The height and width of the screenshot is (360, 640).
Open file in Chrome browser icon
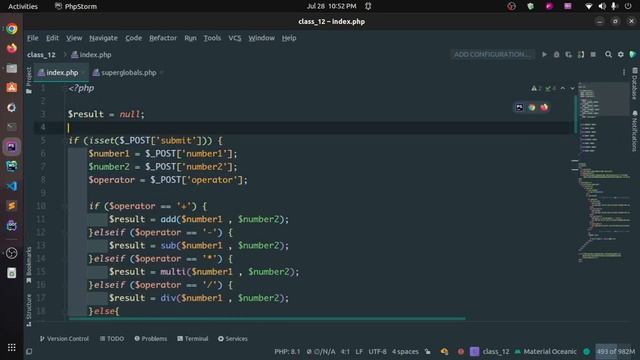tap(531, 107)
